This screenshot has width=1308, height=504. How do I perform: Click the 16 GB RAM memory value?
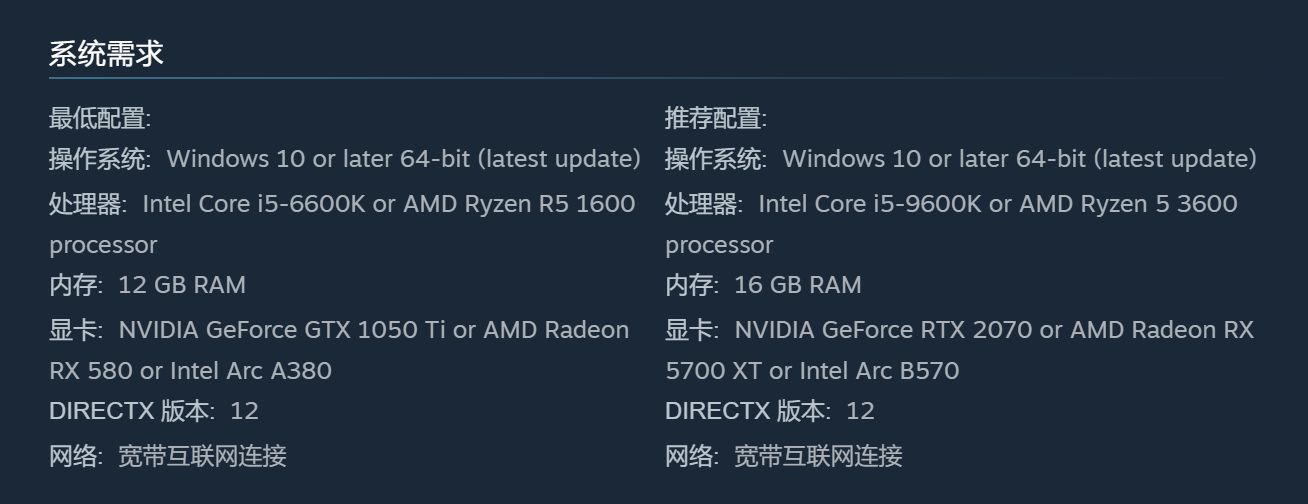tap(798, 285)
